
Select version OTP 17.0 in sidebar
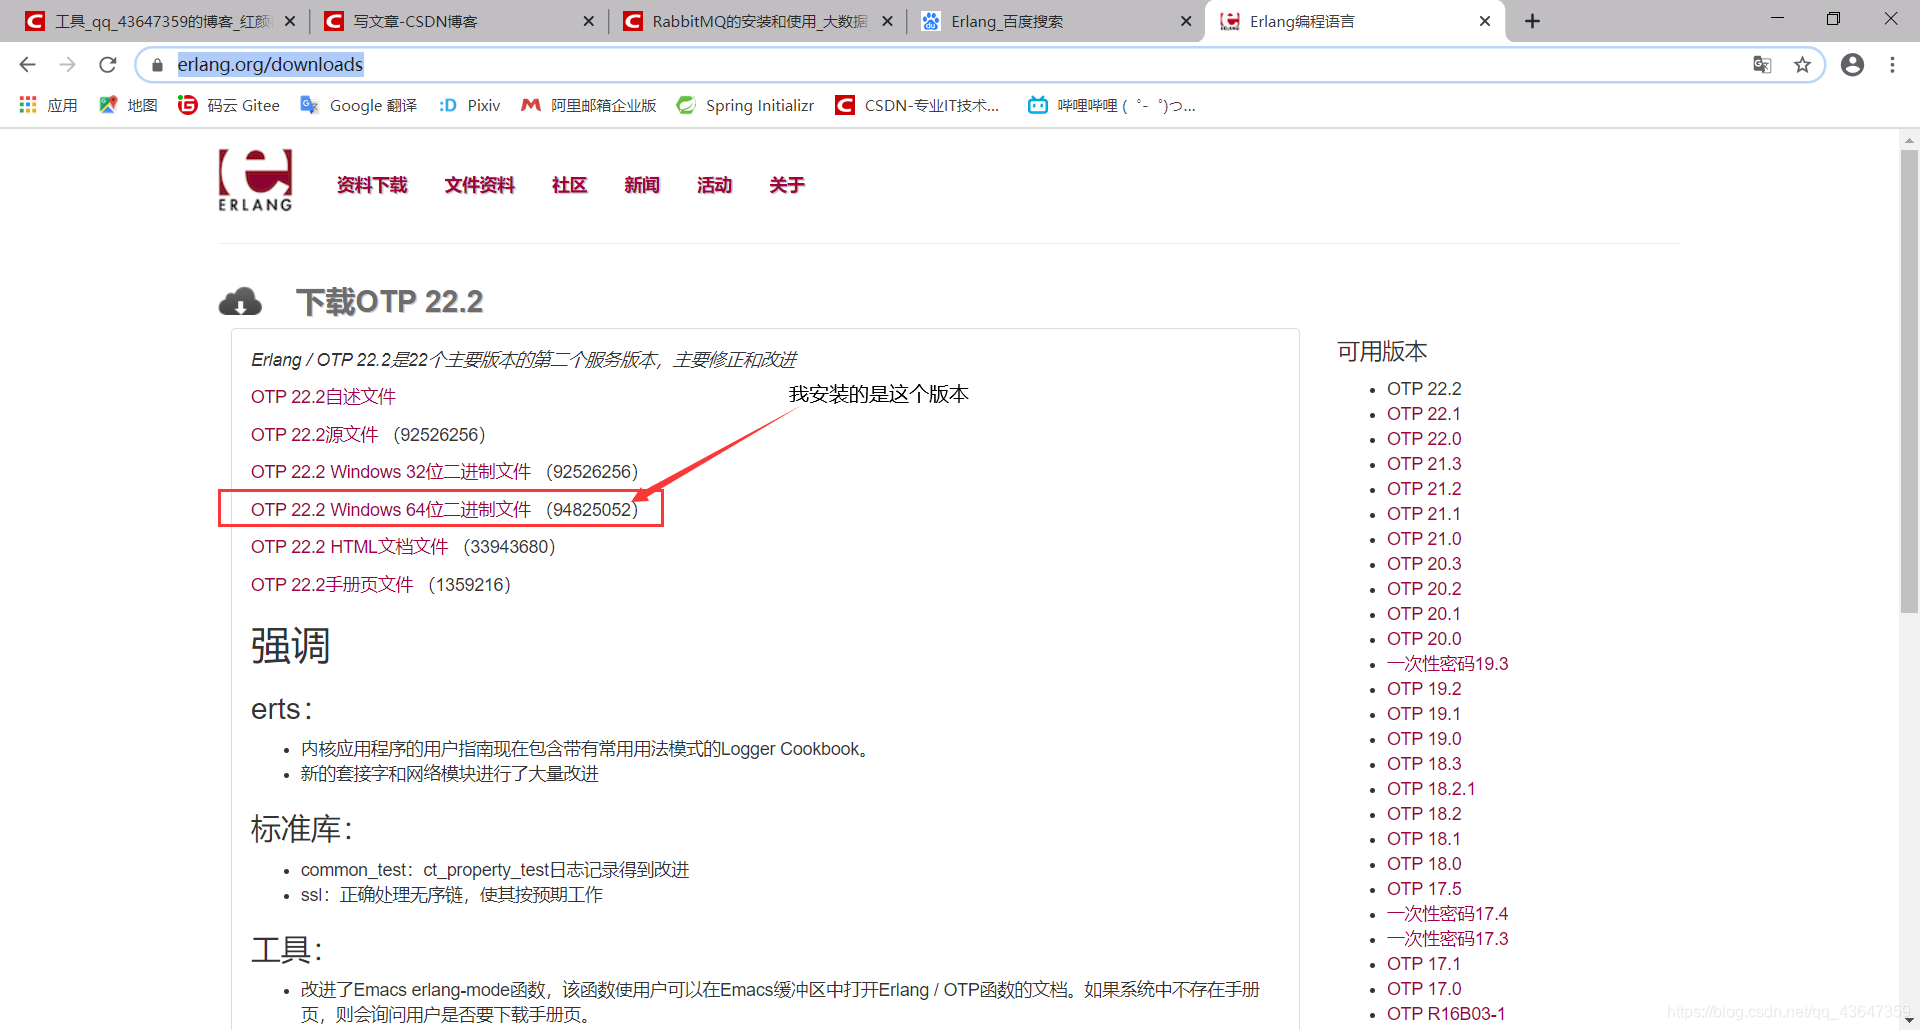pyautogui.click(x=1424, y=989)
